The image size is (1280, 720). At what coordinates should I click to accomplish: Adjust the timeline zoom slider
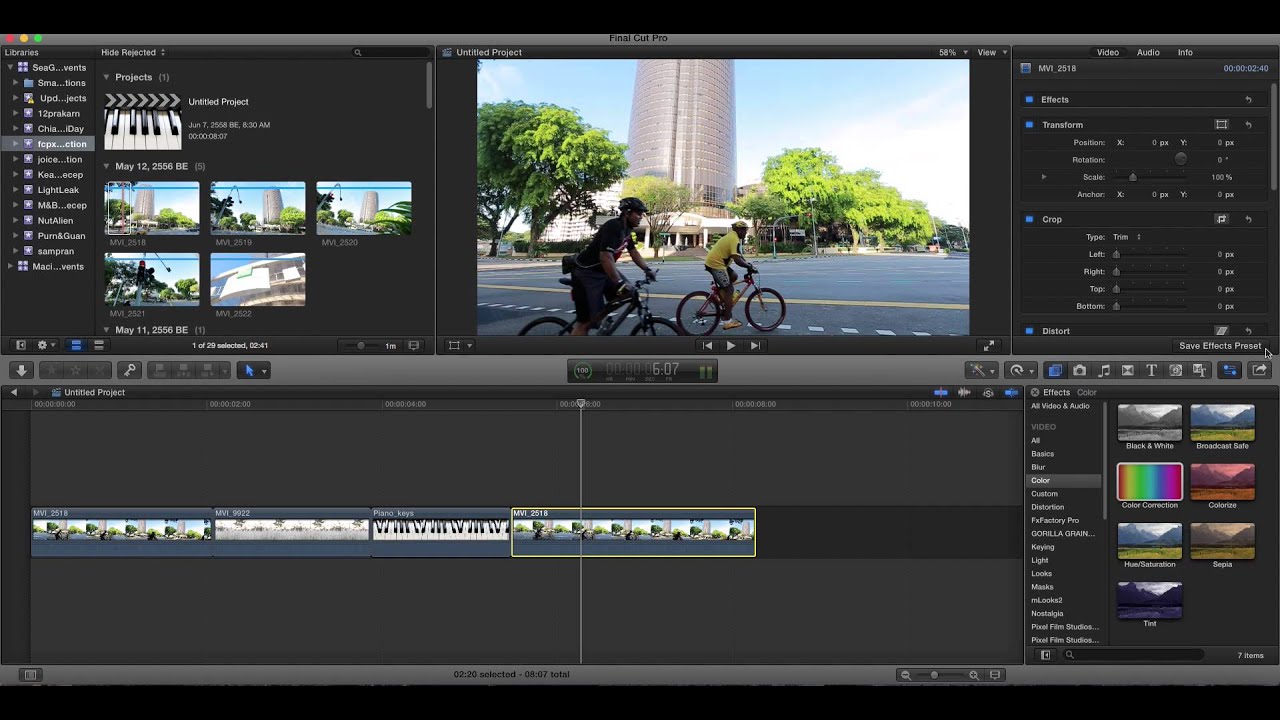point(934,675)
